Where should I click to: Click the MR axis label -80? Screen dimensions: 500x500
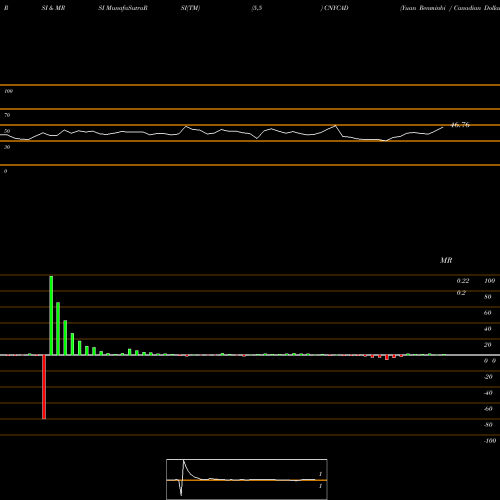tap(488, 425)
